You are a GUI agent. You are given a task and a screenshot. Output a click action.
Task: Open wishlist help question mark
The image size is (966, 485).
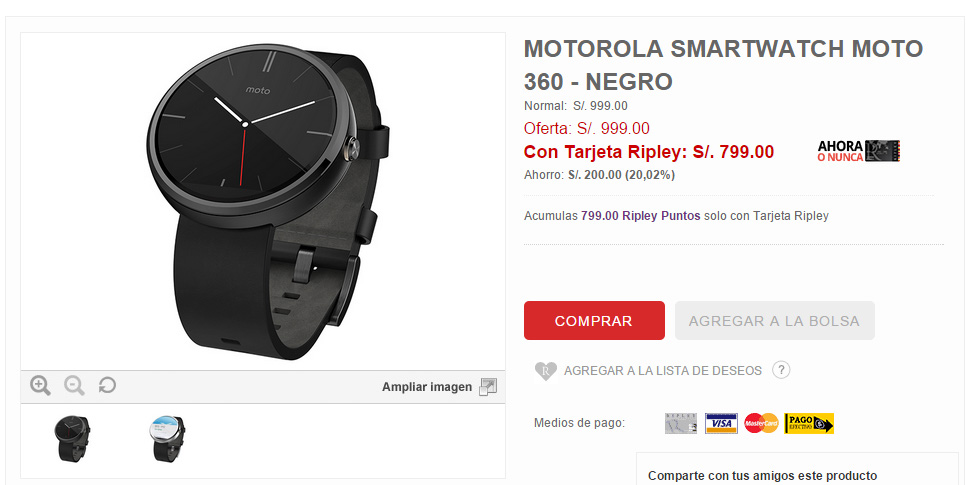[x=781, y=370]
